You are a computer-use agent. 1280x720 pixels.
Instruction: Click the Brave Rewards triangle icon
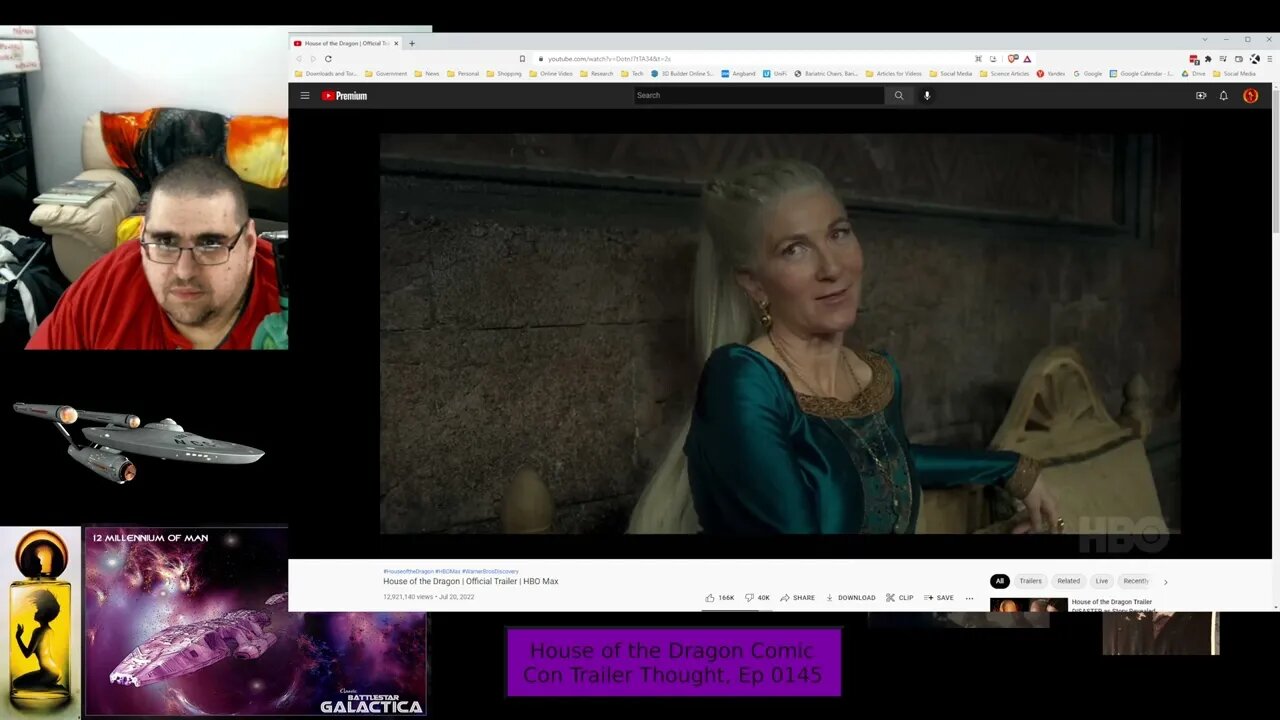point(1027,59)
